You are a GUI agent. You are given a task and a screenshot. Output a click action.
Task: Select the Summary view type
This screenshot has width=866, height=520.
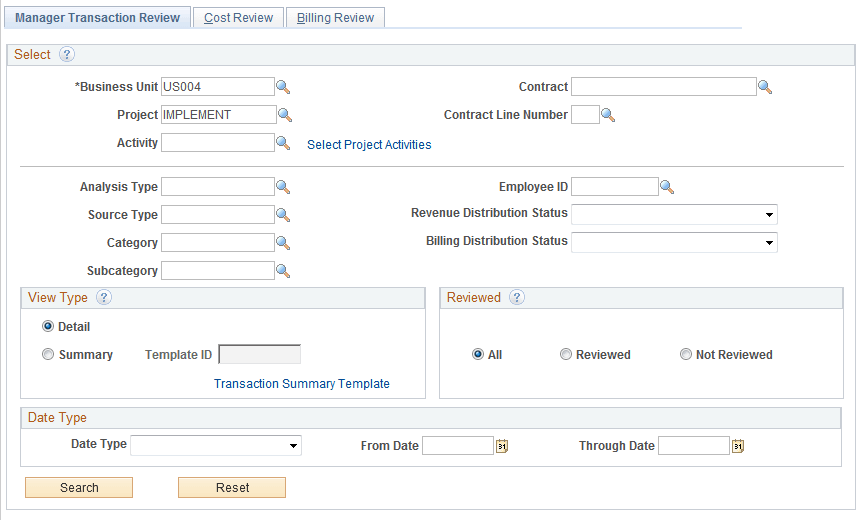48,354
